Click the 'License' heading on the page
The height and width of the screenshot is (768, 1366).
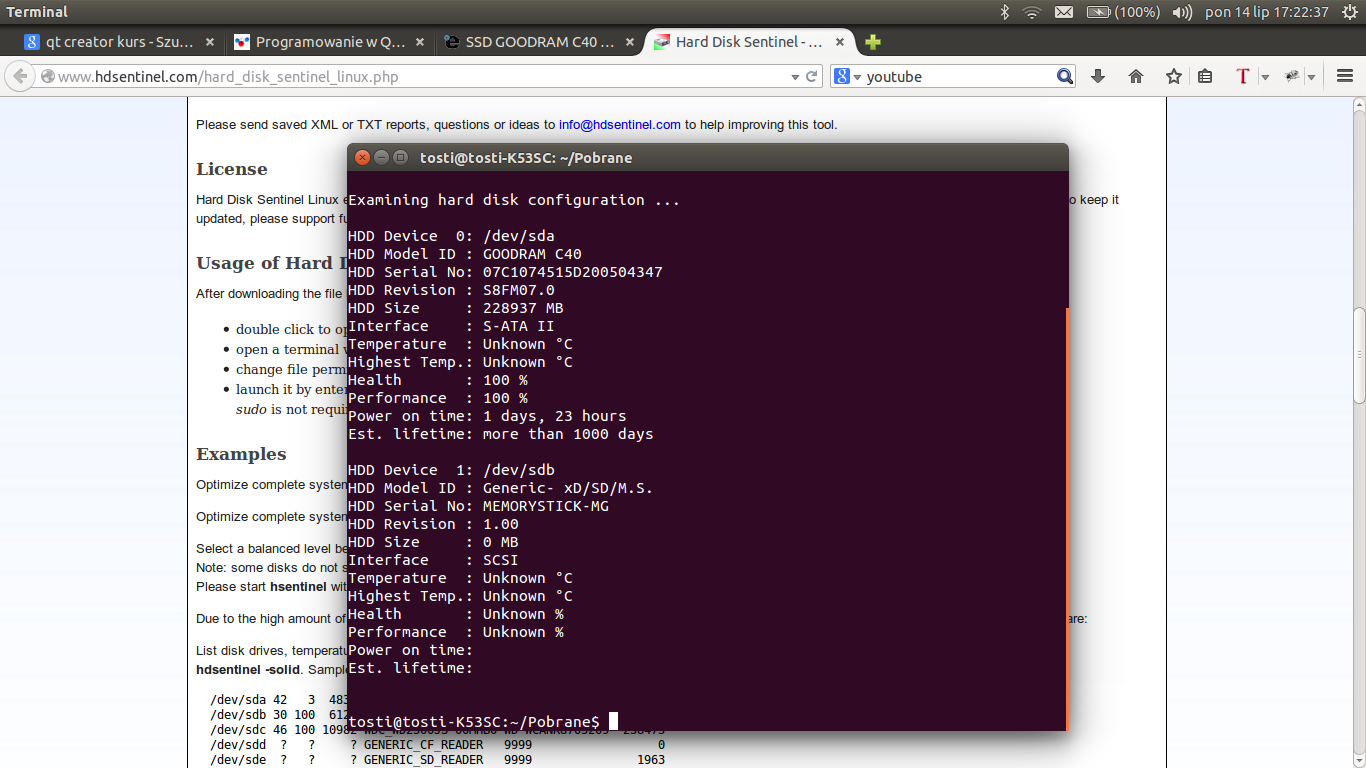click(232, 169)
